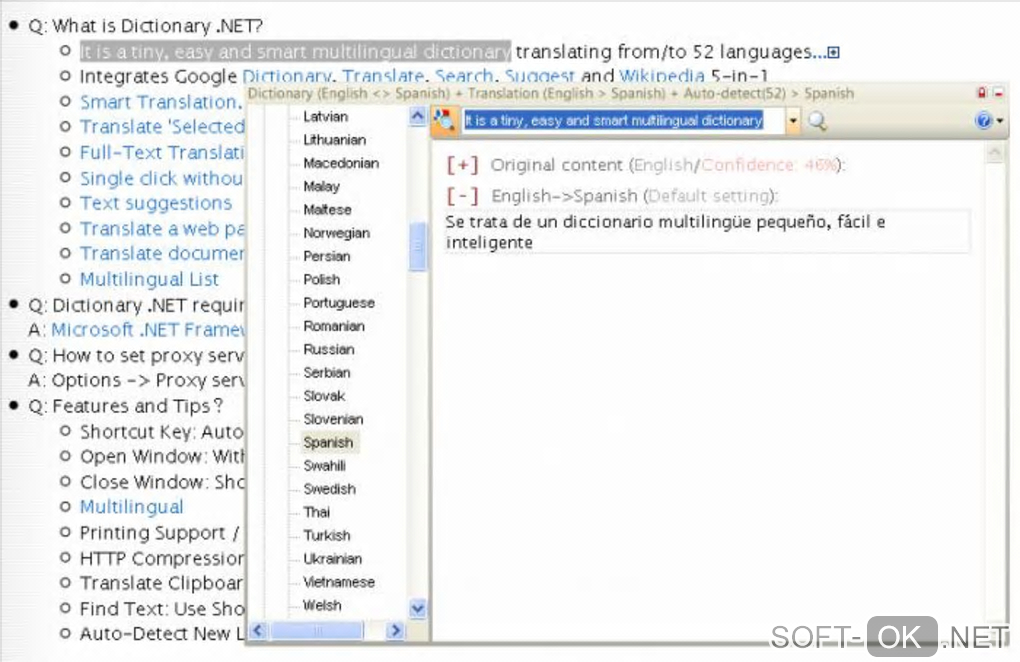Click the language list scroll up arrow

pos(418,116)
